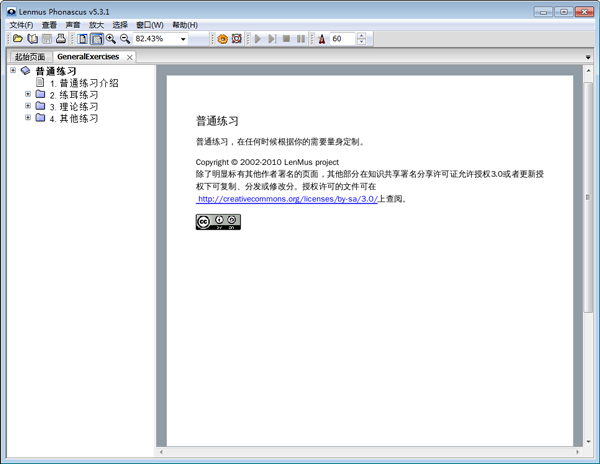The height and width of the screenshot is (464, 600).
Task: Click the zoom in magnifier icon
Action: coord(111,39)
